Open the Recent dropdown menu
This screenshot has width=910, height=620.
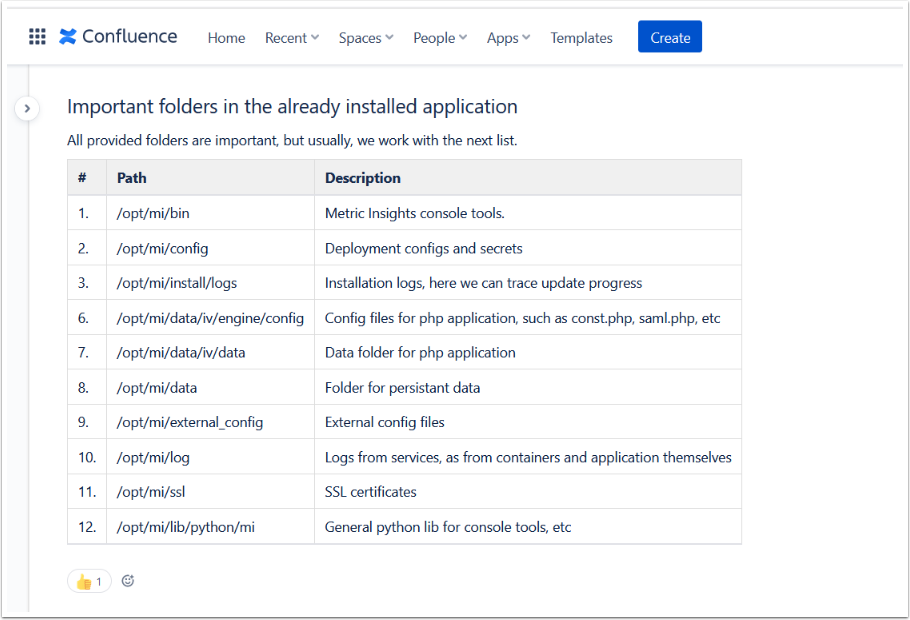291,38
